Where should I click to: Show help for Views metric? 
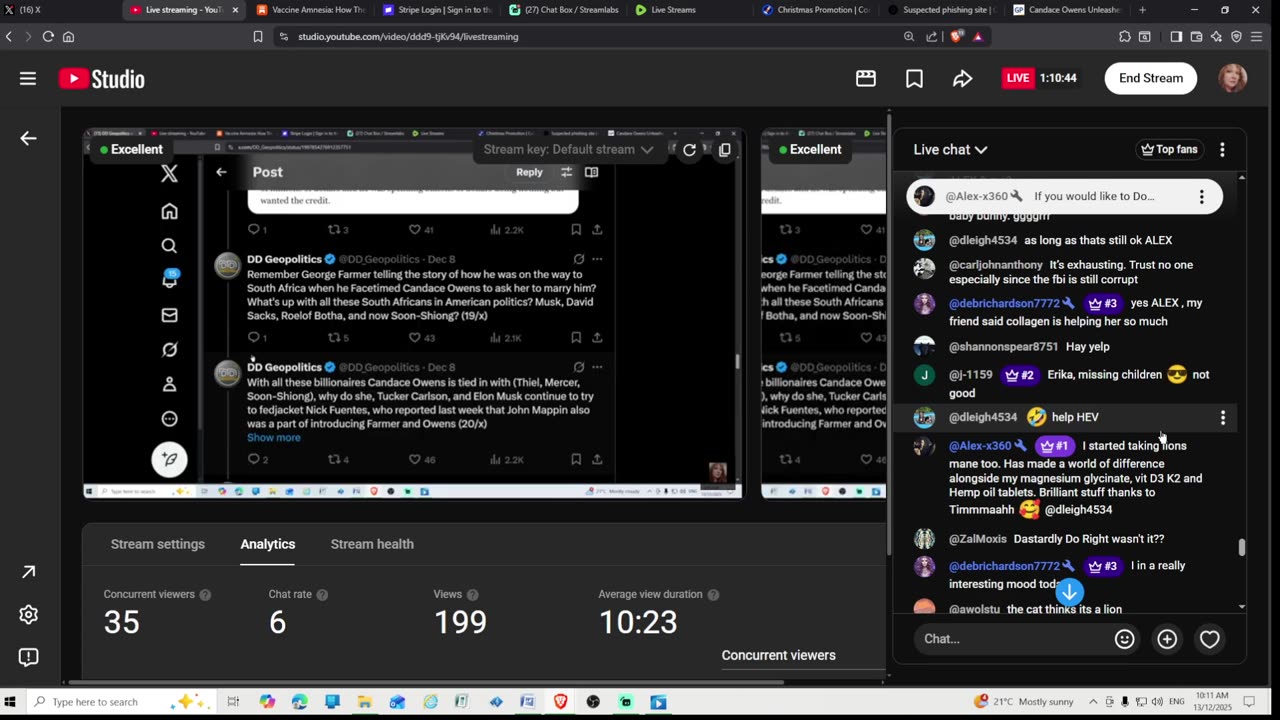[472, 595]
